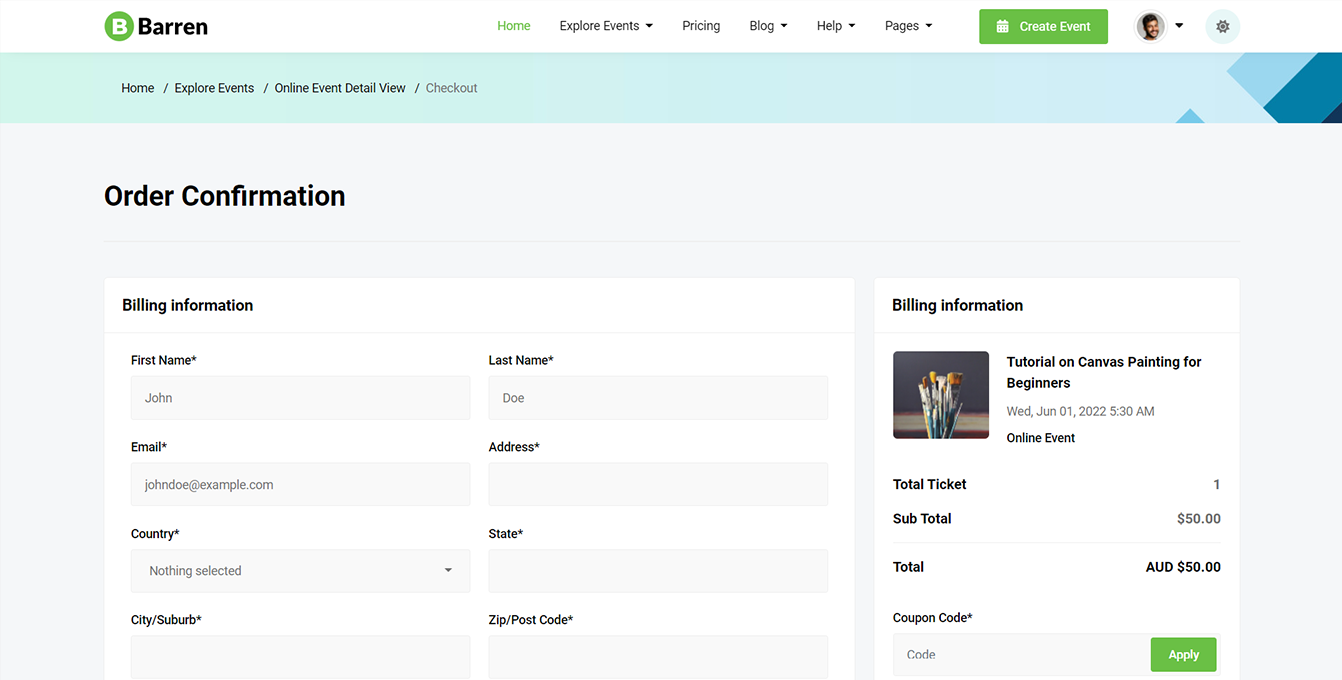Select the Email input field

coord(300,485)
